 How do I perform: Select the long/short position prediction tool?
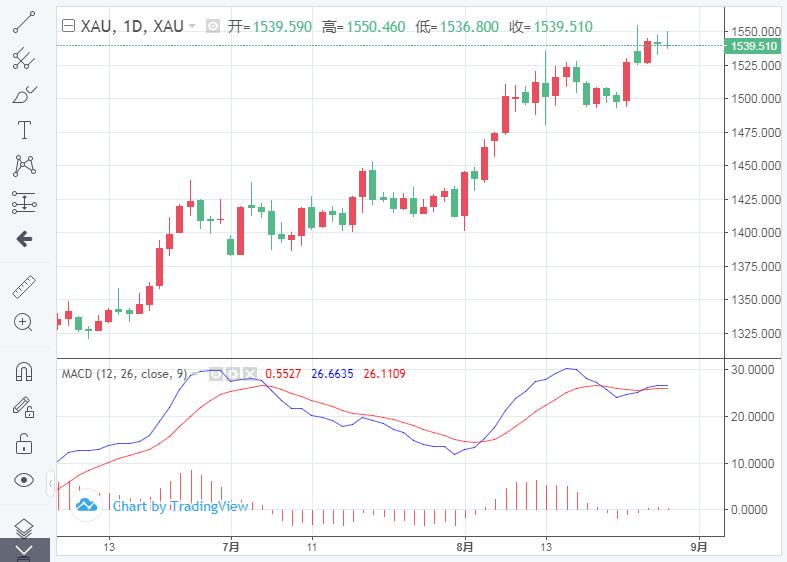(x=24, y=202)
